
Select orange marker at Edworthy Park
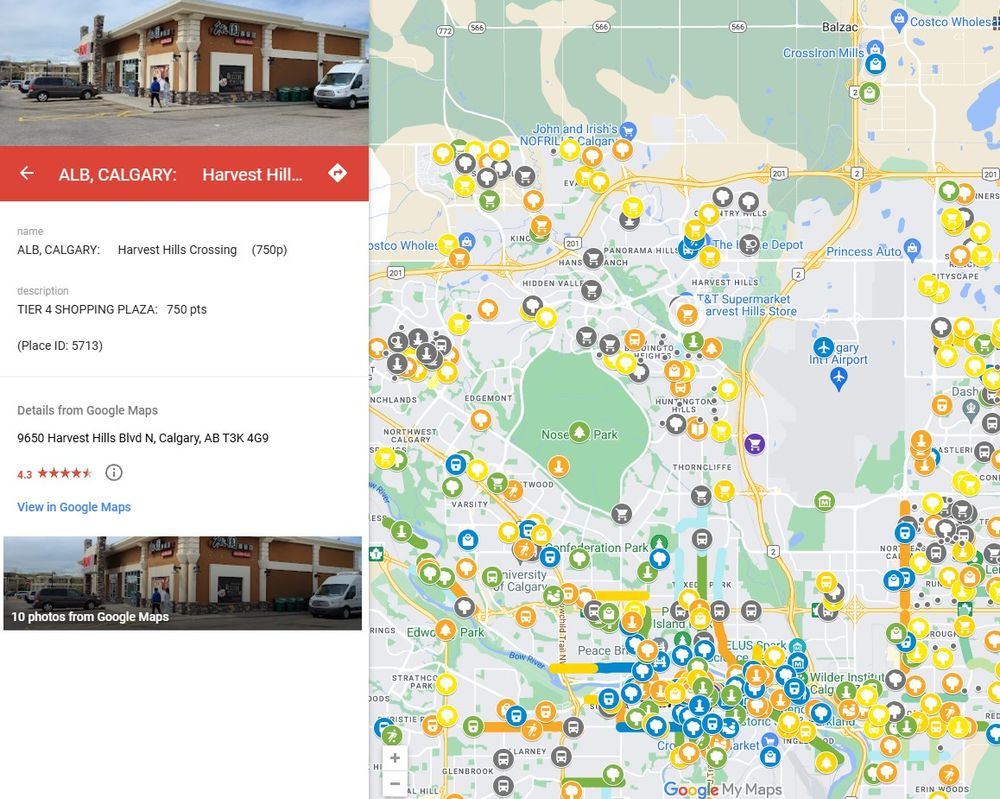[445, 631]
